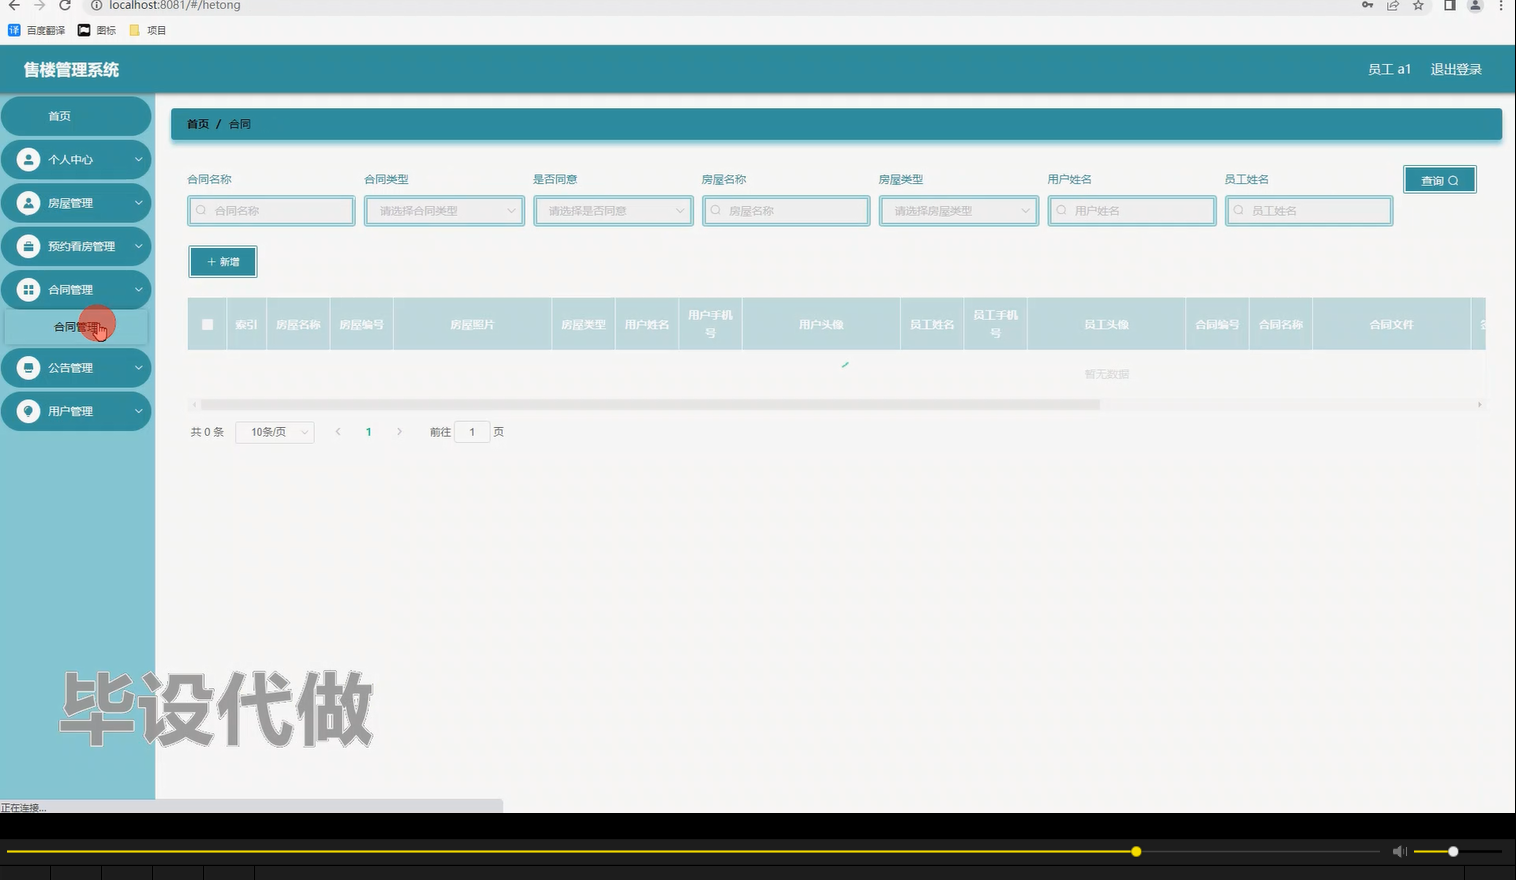Select page number 1 in pagination
This screenshot has width=1516, height=880.
tap(369, 432)
